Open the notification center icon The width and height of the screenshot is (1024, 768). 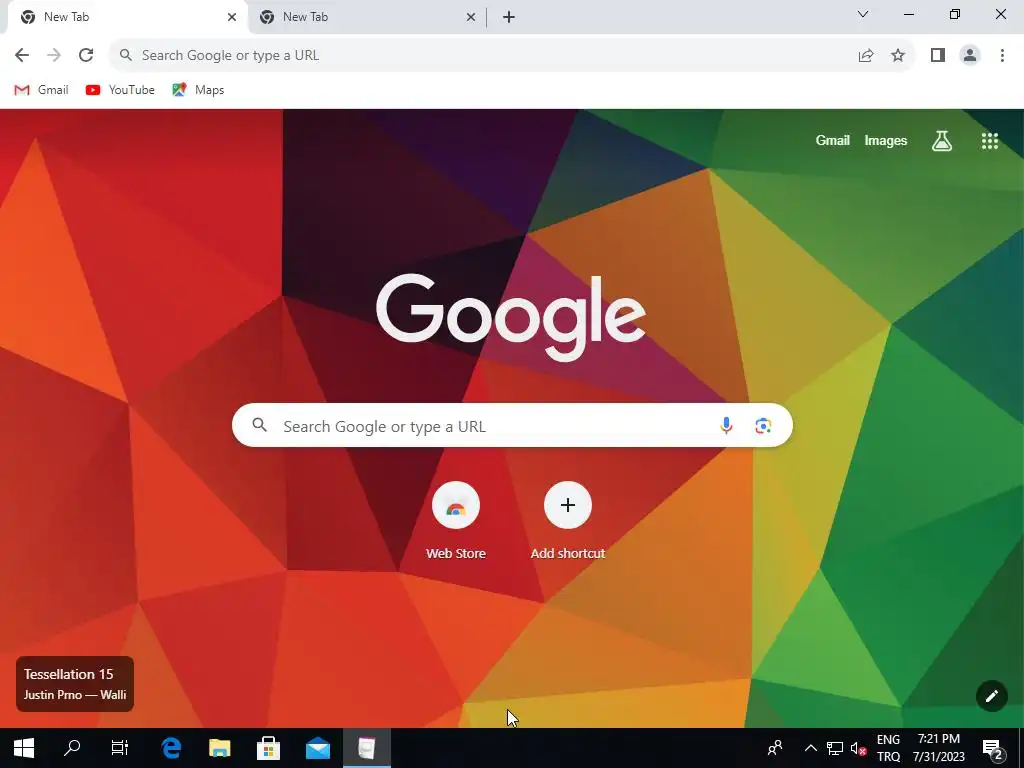tap(992, 749)
